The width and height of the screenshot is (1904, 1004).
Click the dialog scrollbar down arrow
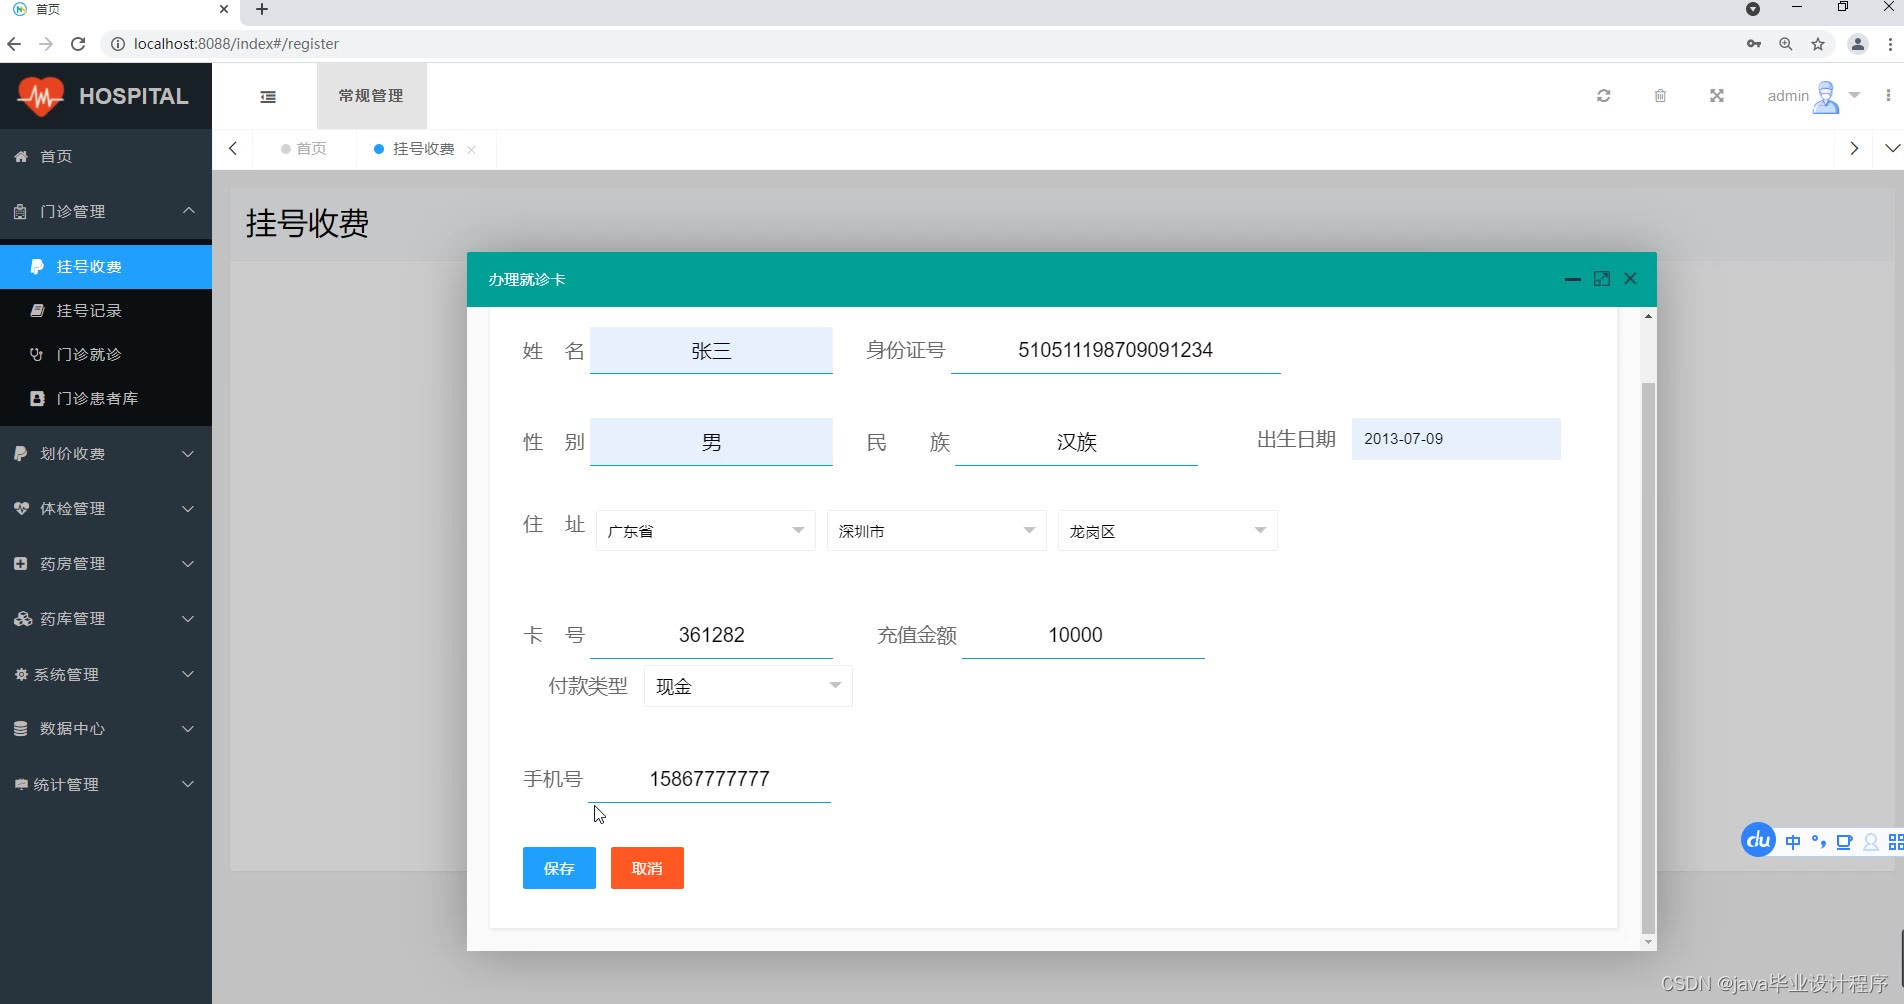(1648, 942)
